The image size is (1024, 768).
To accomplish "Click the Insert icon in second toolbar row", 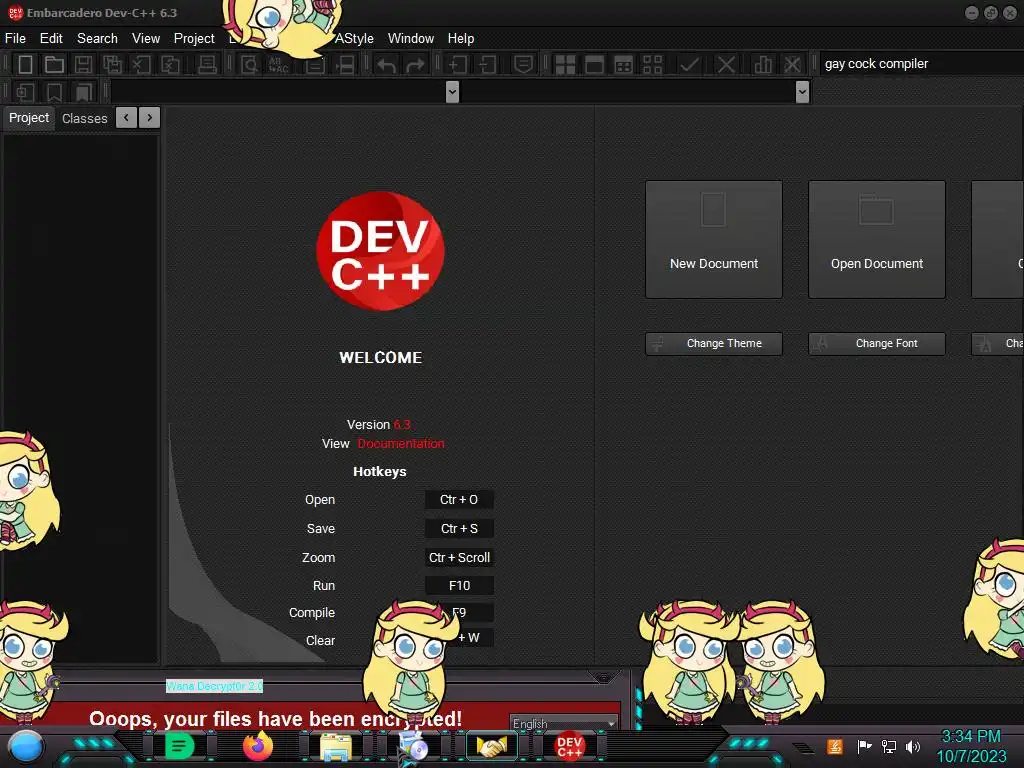I will pyautogui.click(x=25, y=92).
